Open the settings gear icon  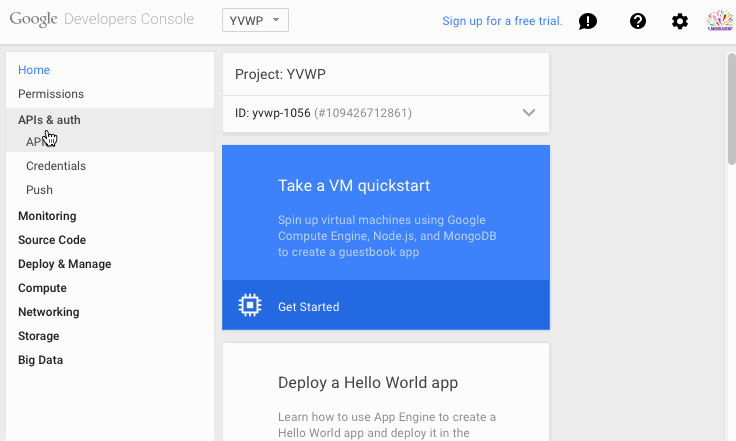(x=680, y=21)
